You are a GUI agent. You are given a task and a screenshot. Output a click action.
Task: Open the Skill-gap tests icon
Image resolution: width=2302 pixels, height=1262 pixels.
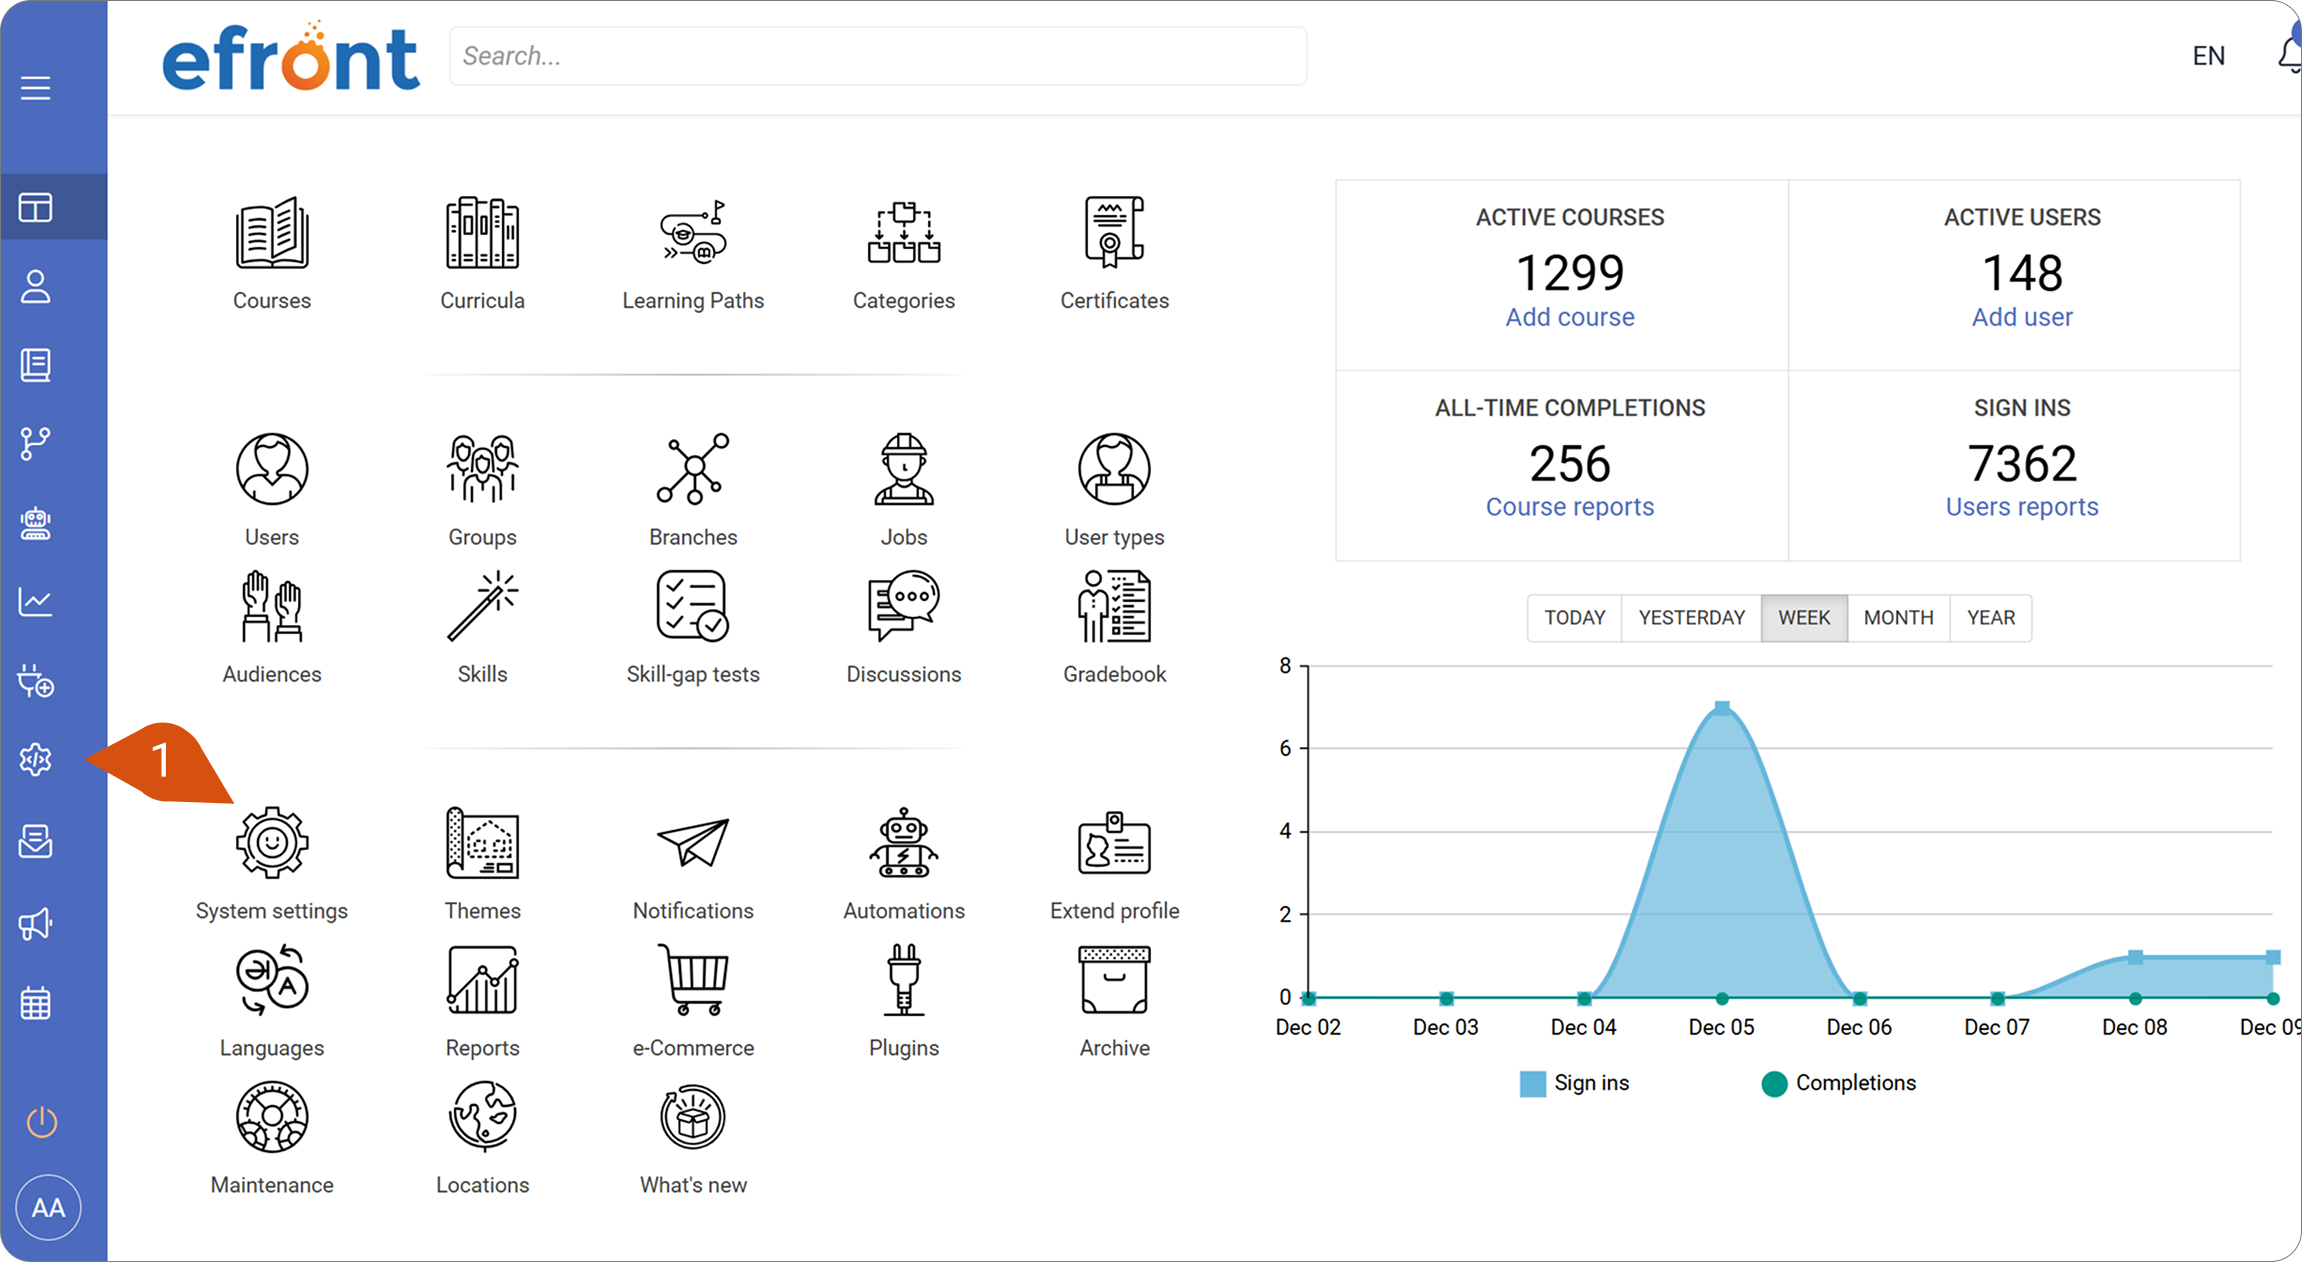coord(693,606)
